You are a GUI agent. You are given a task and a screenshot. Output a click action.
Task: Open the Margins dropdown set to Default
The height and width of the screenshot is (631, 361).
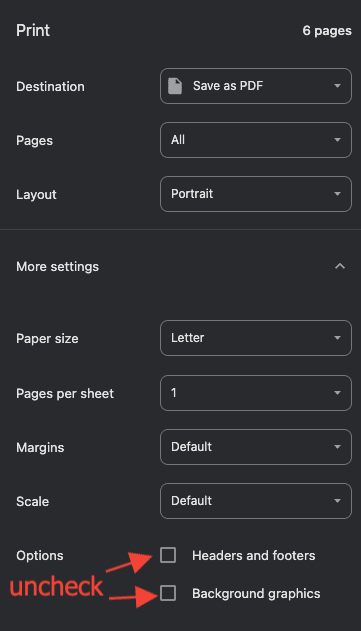256,447
